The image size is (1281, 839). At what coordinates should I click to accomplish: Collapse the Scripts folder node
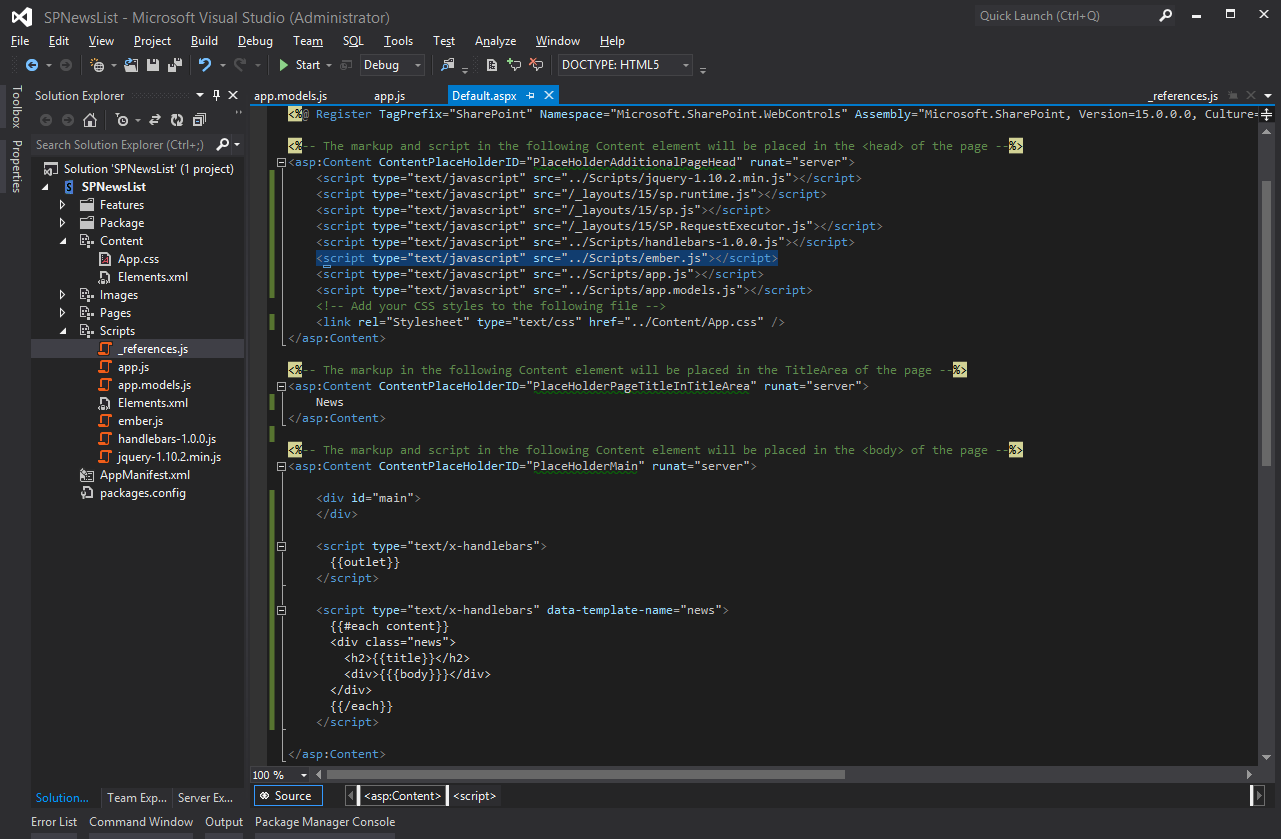point(63,331)
